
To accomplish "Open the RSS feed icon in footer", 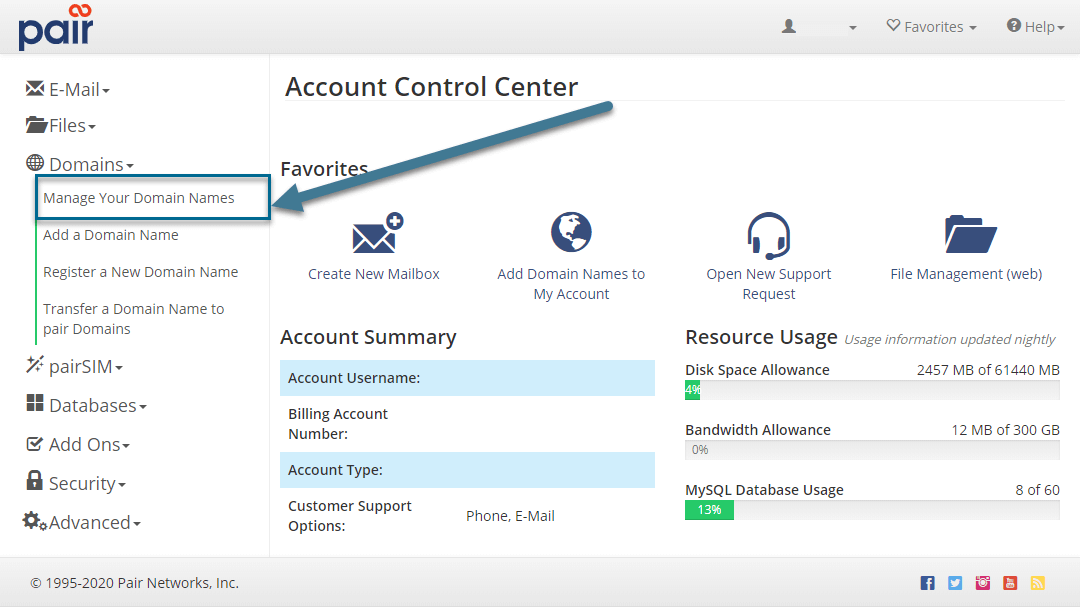I will [x=1038, y=583].
